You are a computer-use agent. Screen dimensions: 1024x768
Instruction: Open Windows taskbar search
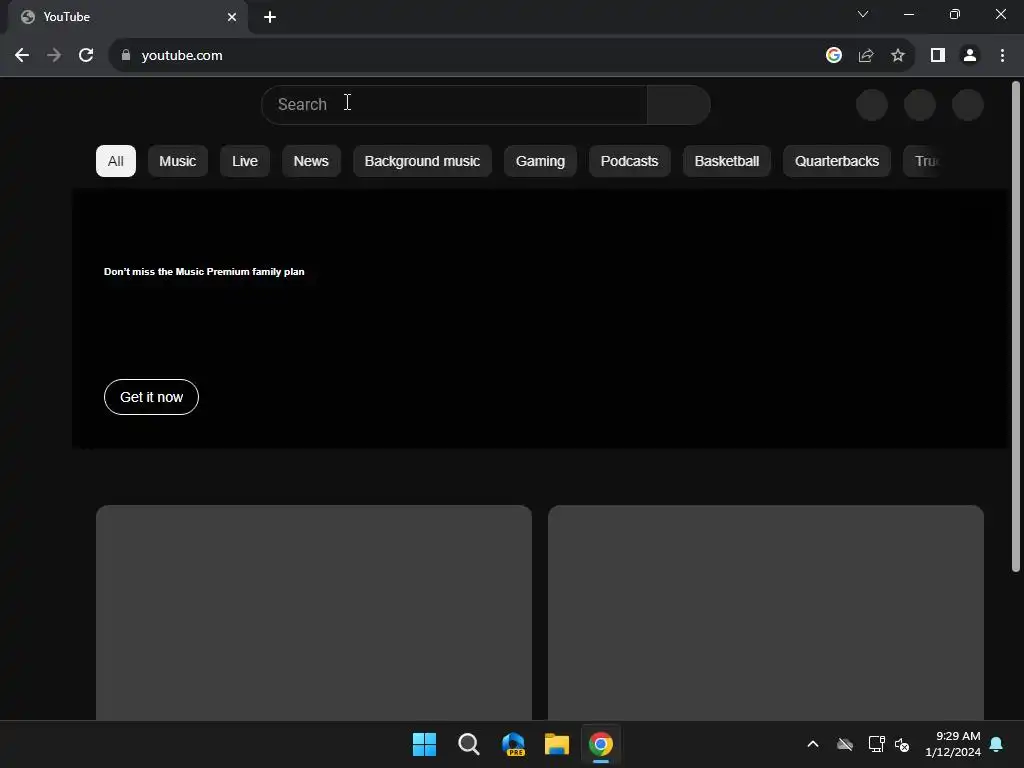[469, 744]
